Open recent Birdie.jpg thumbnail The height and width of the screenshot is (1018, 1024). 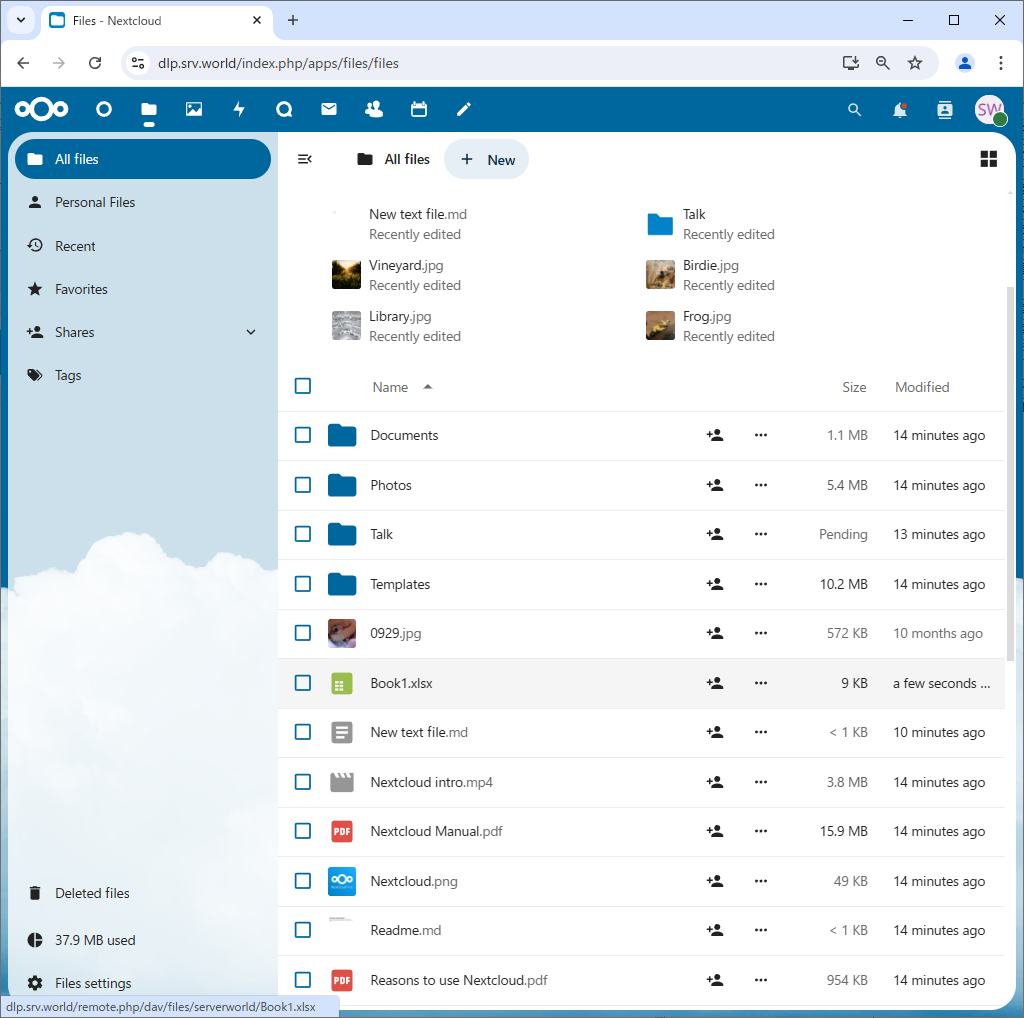660,275
